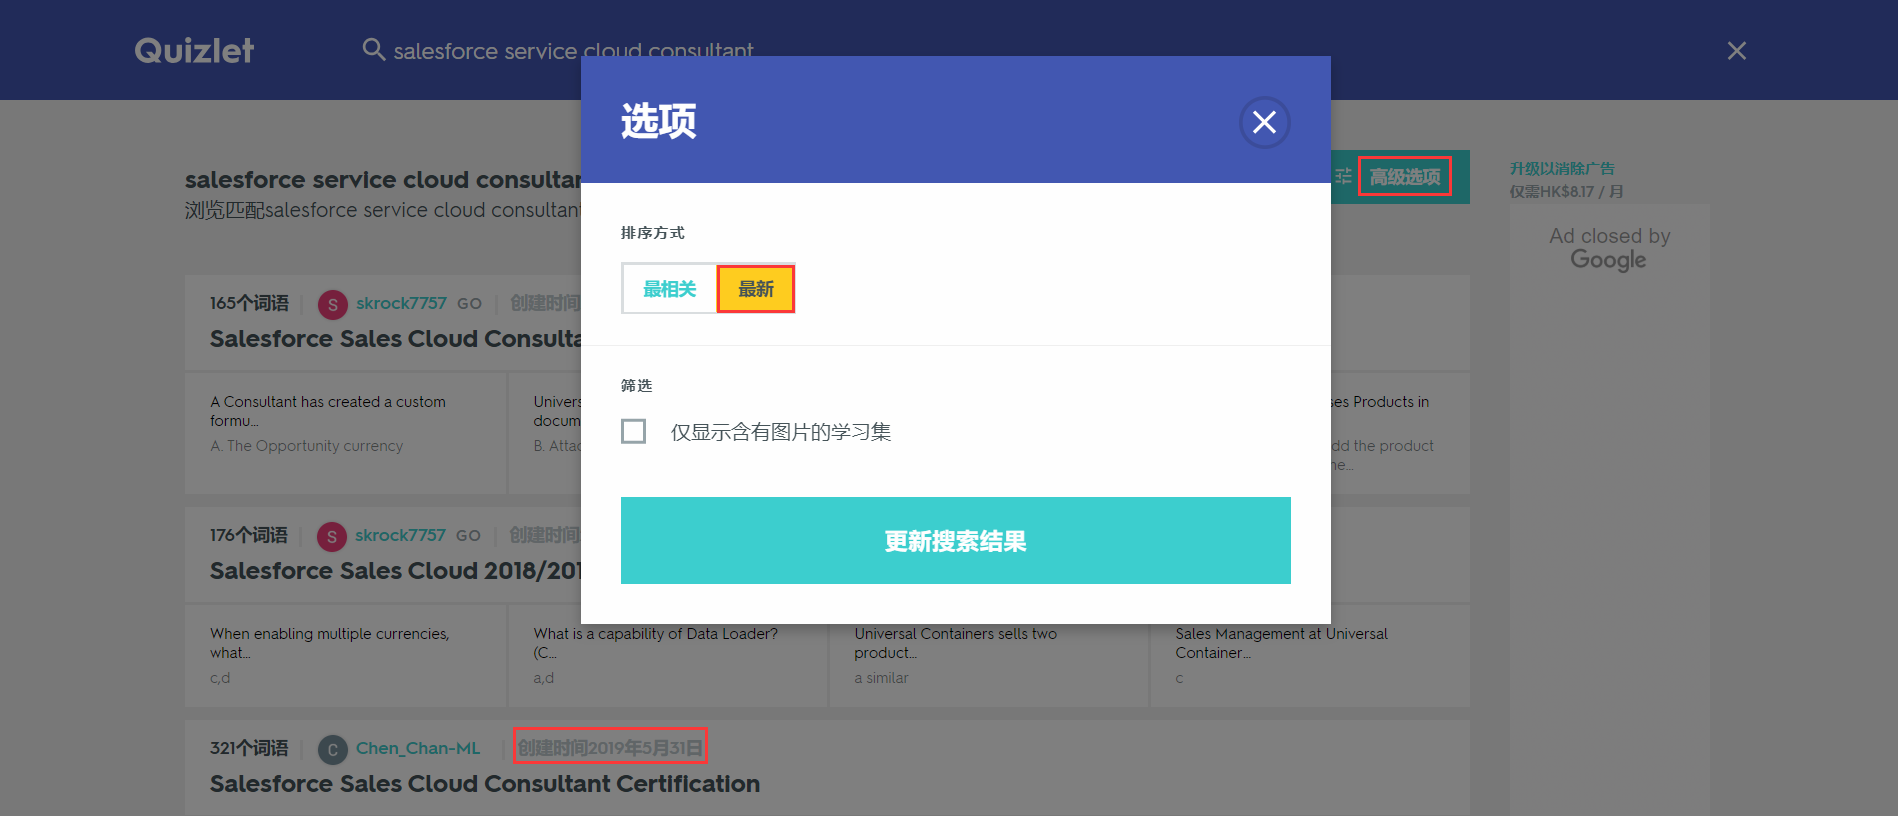This screenshot has height=816, width=1898.
Task: Clear search with the header X icon
Action: tap(1736, 50)
